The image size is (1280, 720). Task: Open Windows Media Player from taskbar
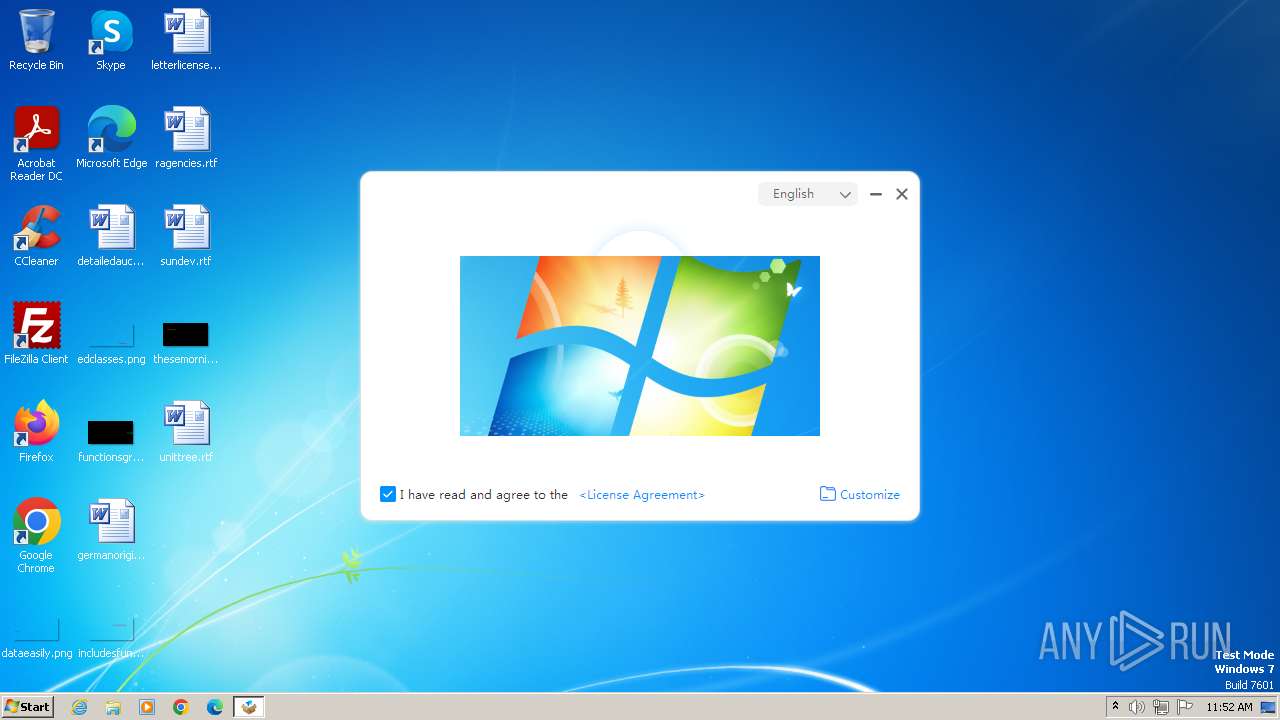coord(147,707)
